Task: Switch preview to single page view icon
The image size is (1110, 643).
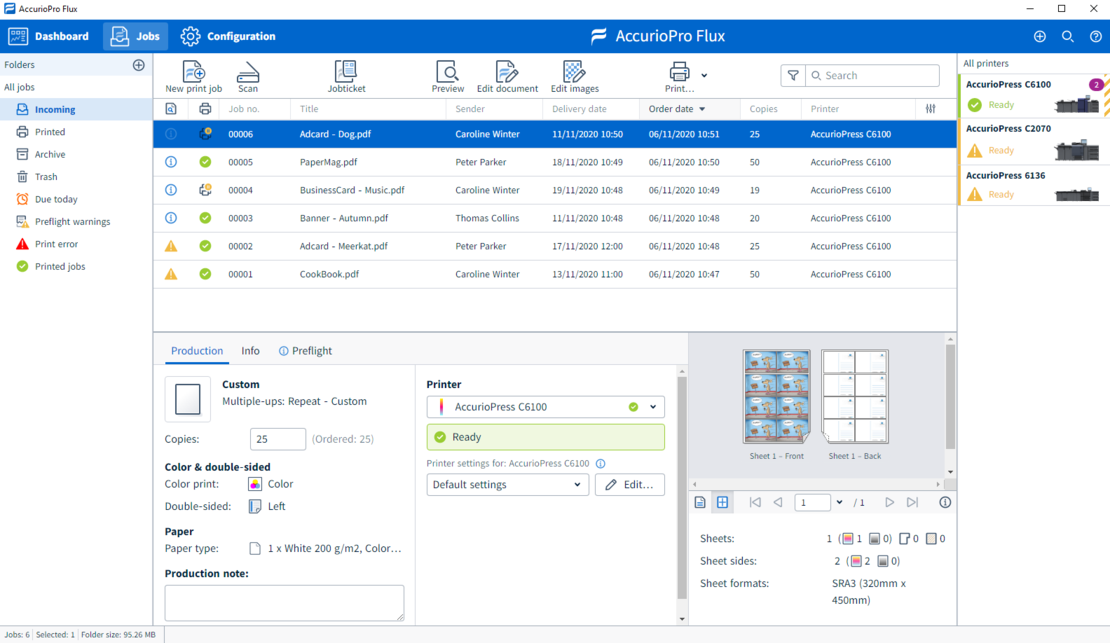Action: coord(700,502)
